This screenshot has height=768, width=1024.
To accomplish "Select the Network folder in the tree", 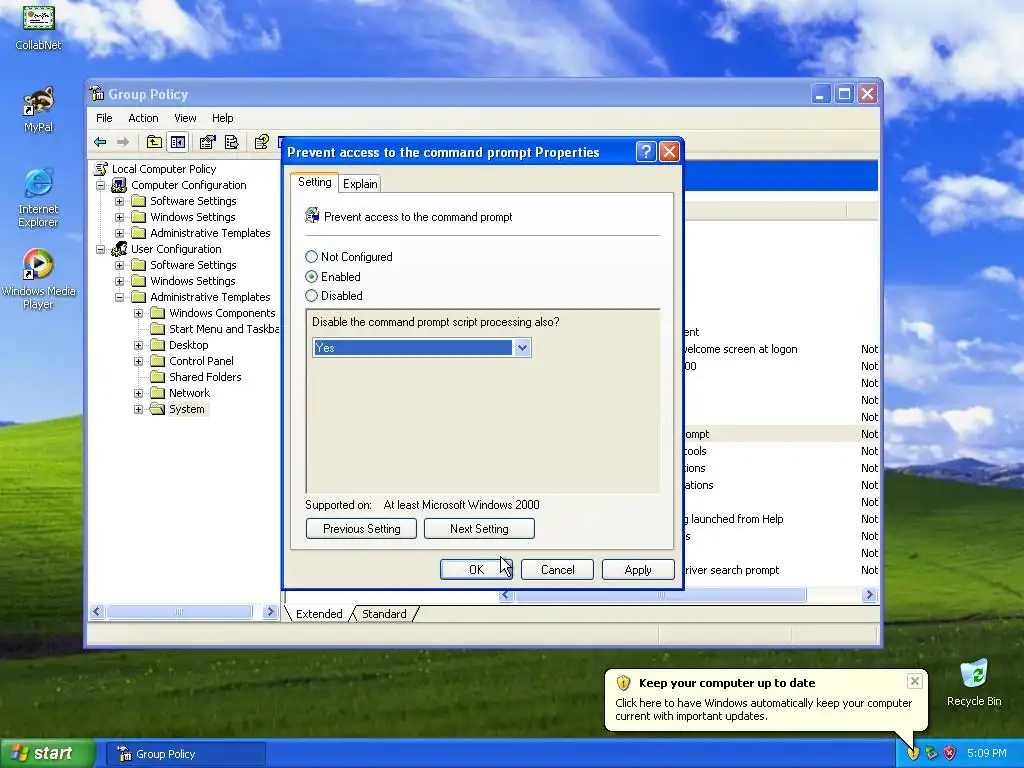I will (189, 393).
